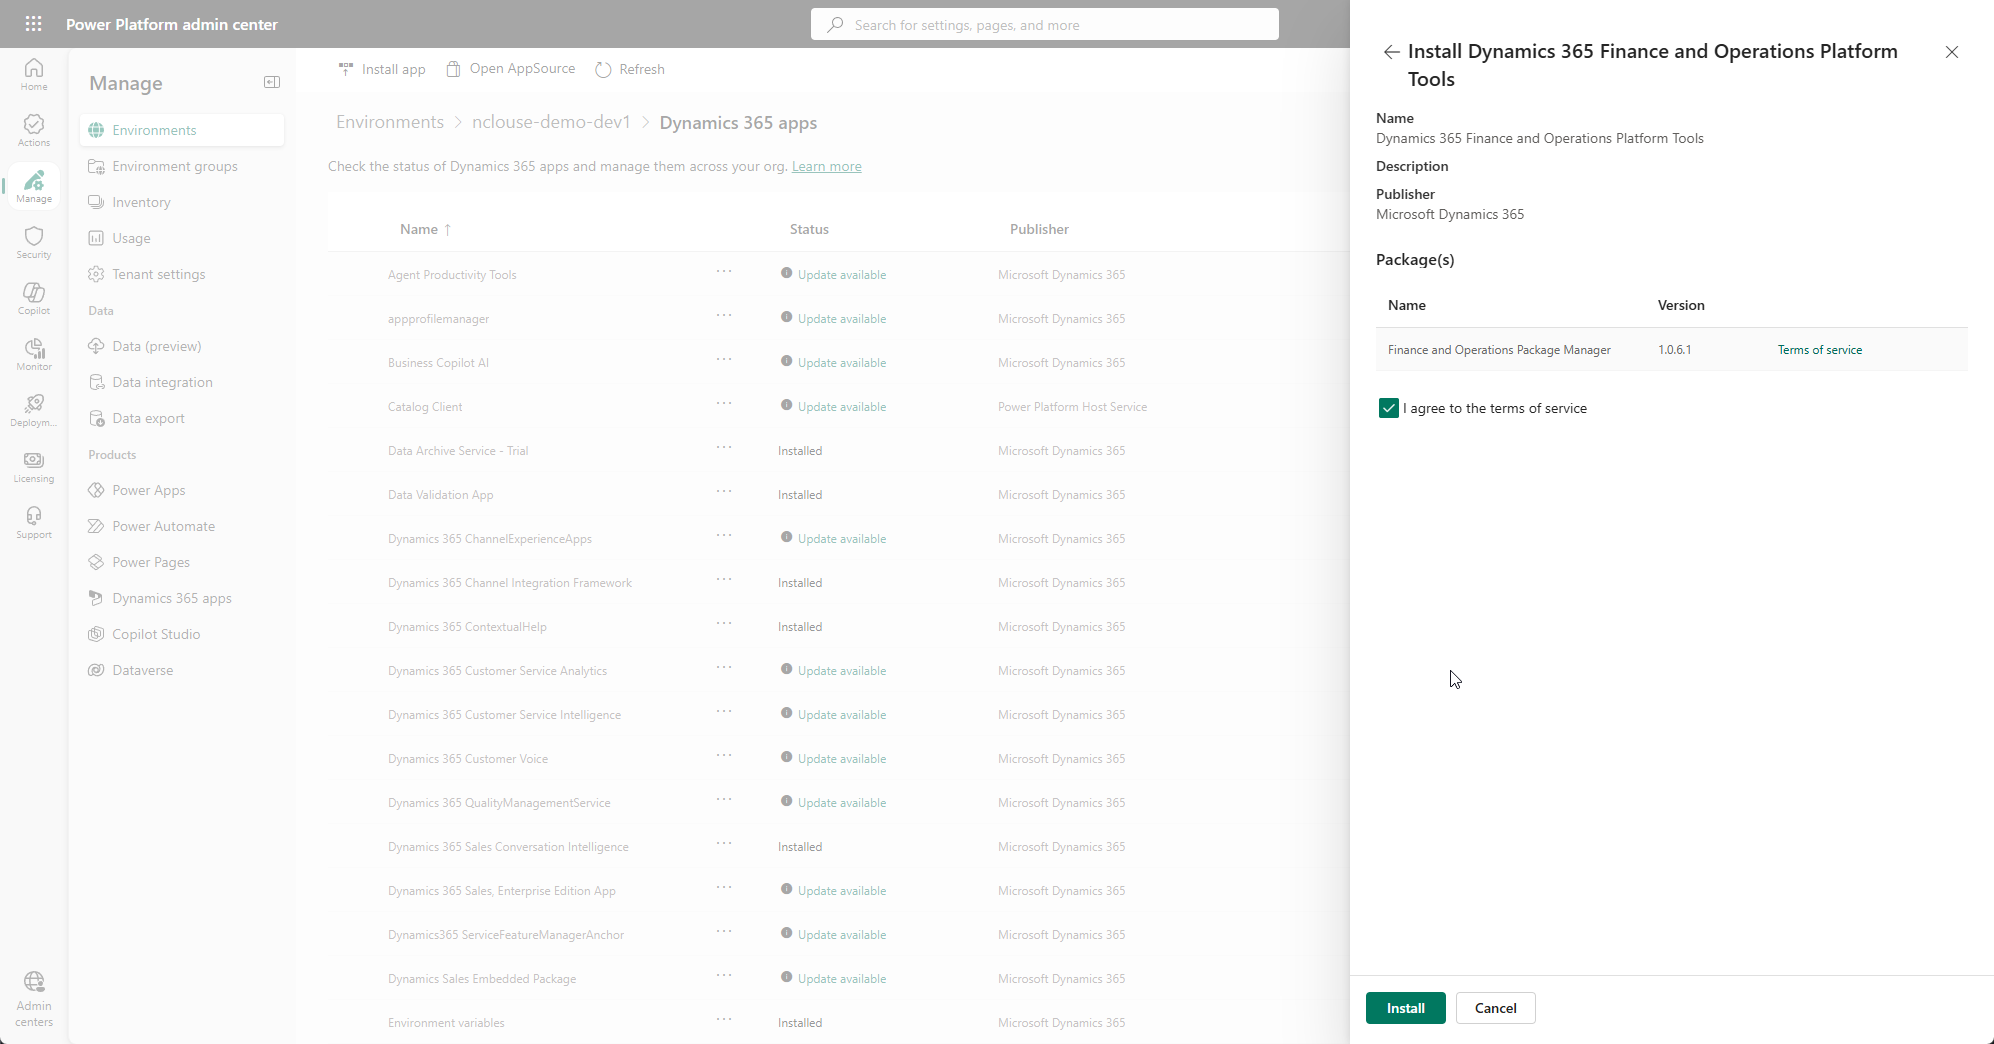Click the search settings input box
Image resolution: width=1994 pixels, height=1044 pixels.
pos(1044,25)
